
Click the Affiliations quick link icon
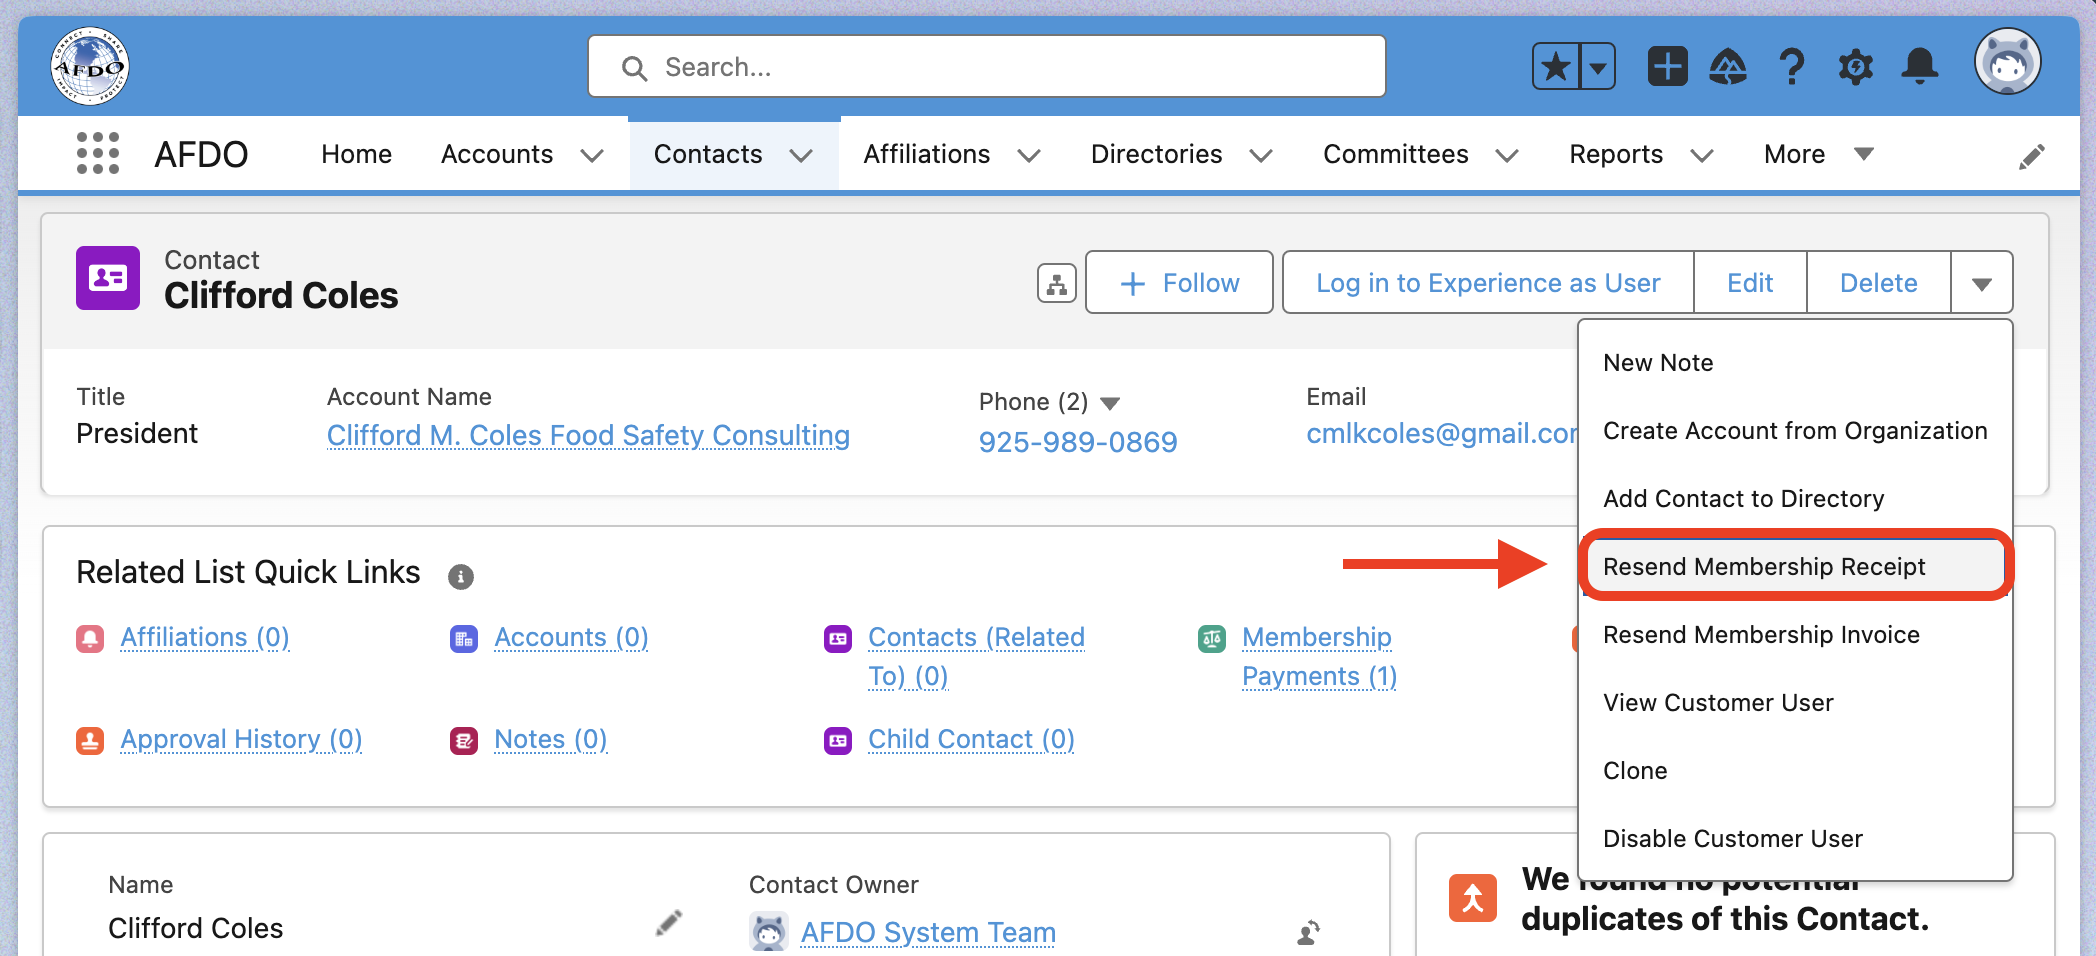tap(90, 638)
